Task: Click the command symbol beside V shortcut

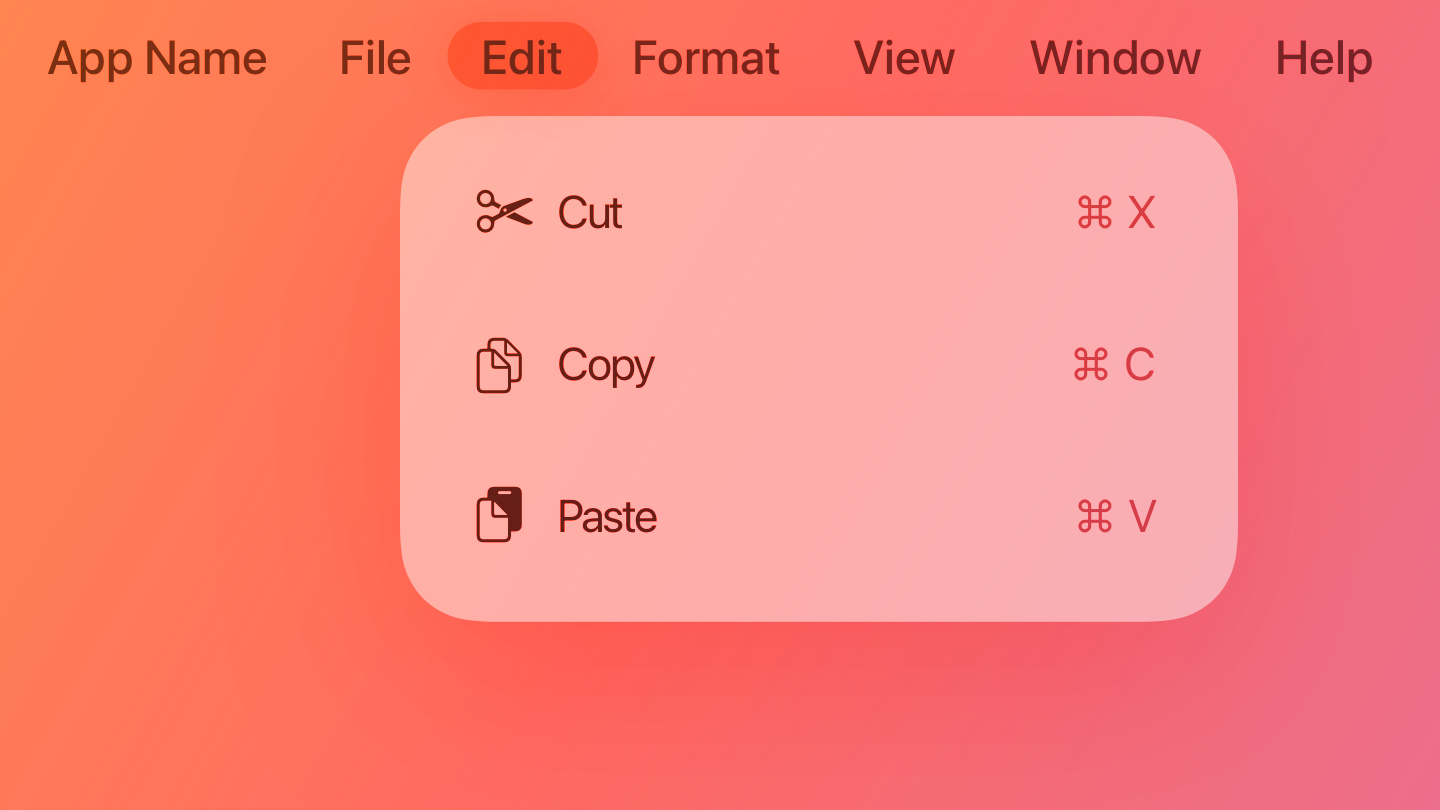Action: (x=1093, y=517)
